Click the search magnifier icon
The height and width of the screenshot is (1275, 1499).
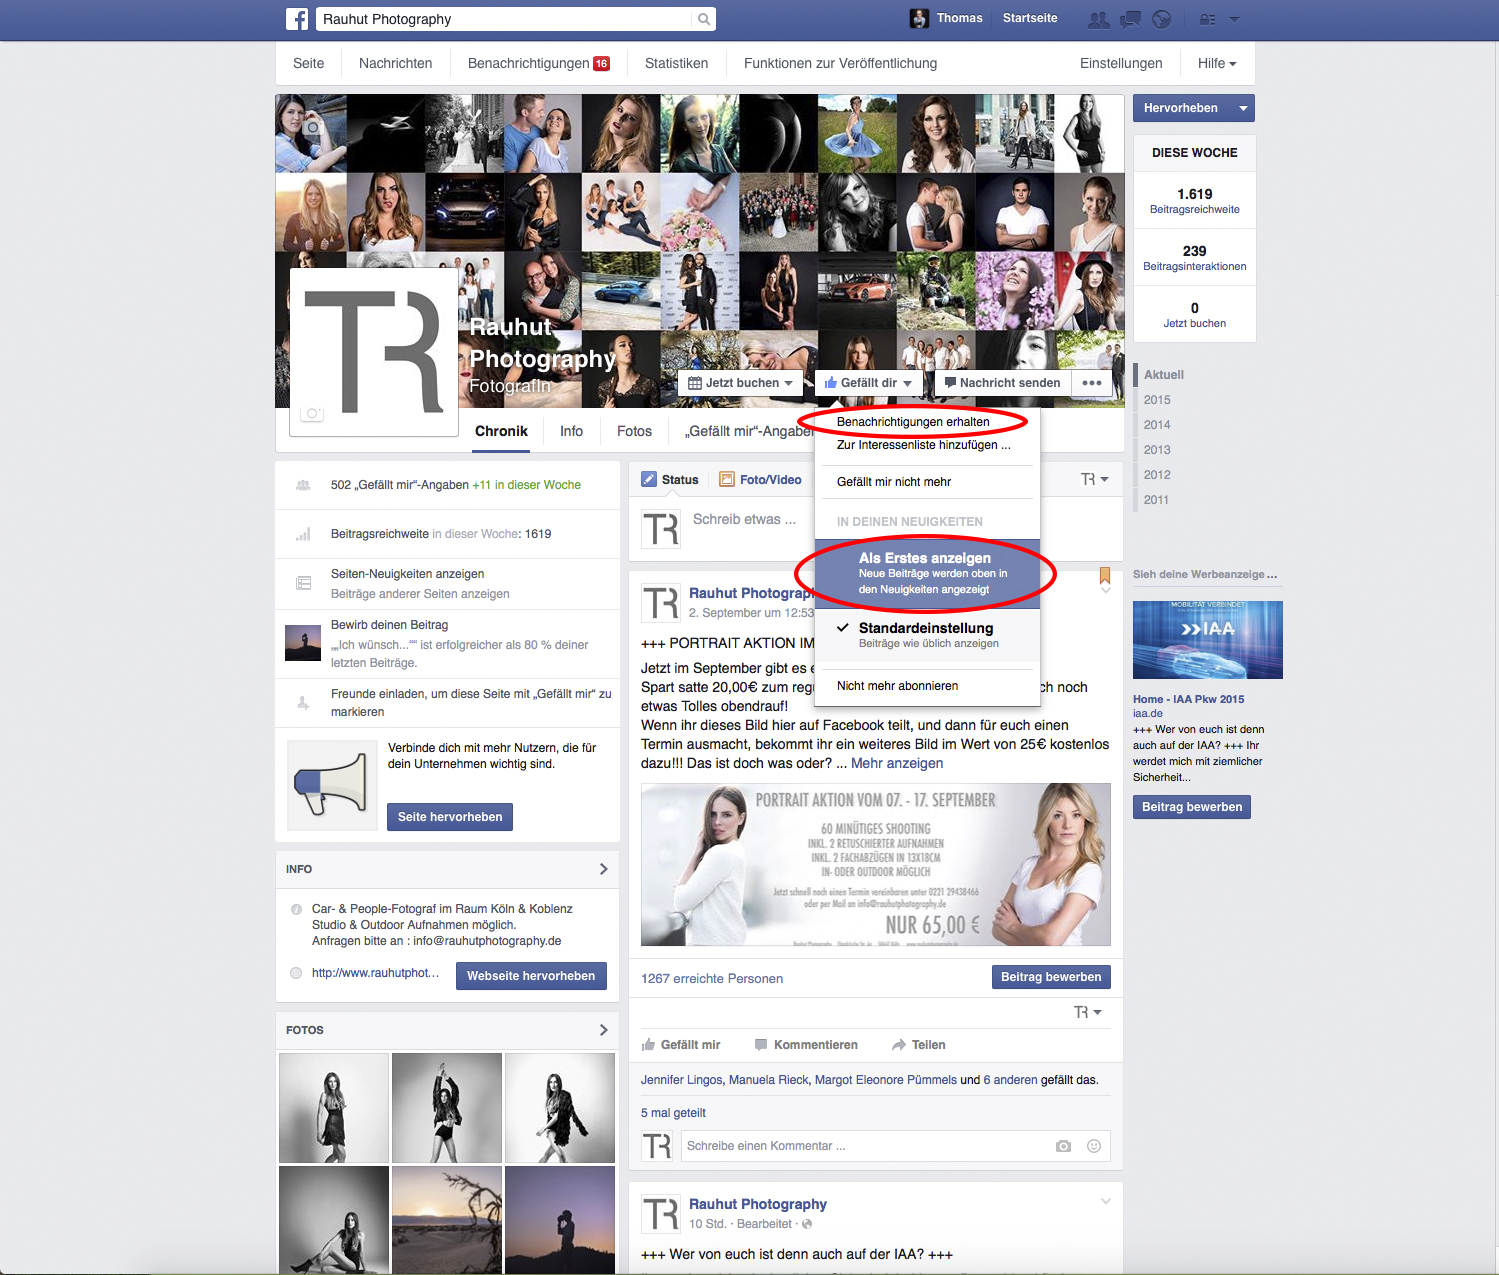coord(704,19)
